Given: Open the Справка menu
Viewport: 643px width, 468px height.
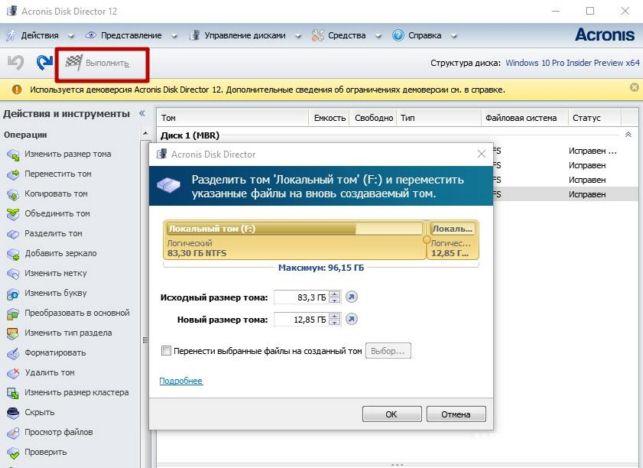Looking at the screenshot, I should coord(424,35).
